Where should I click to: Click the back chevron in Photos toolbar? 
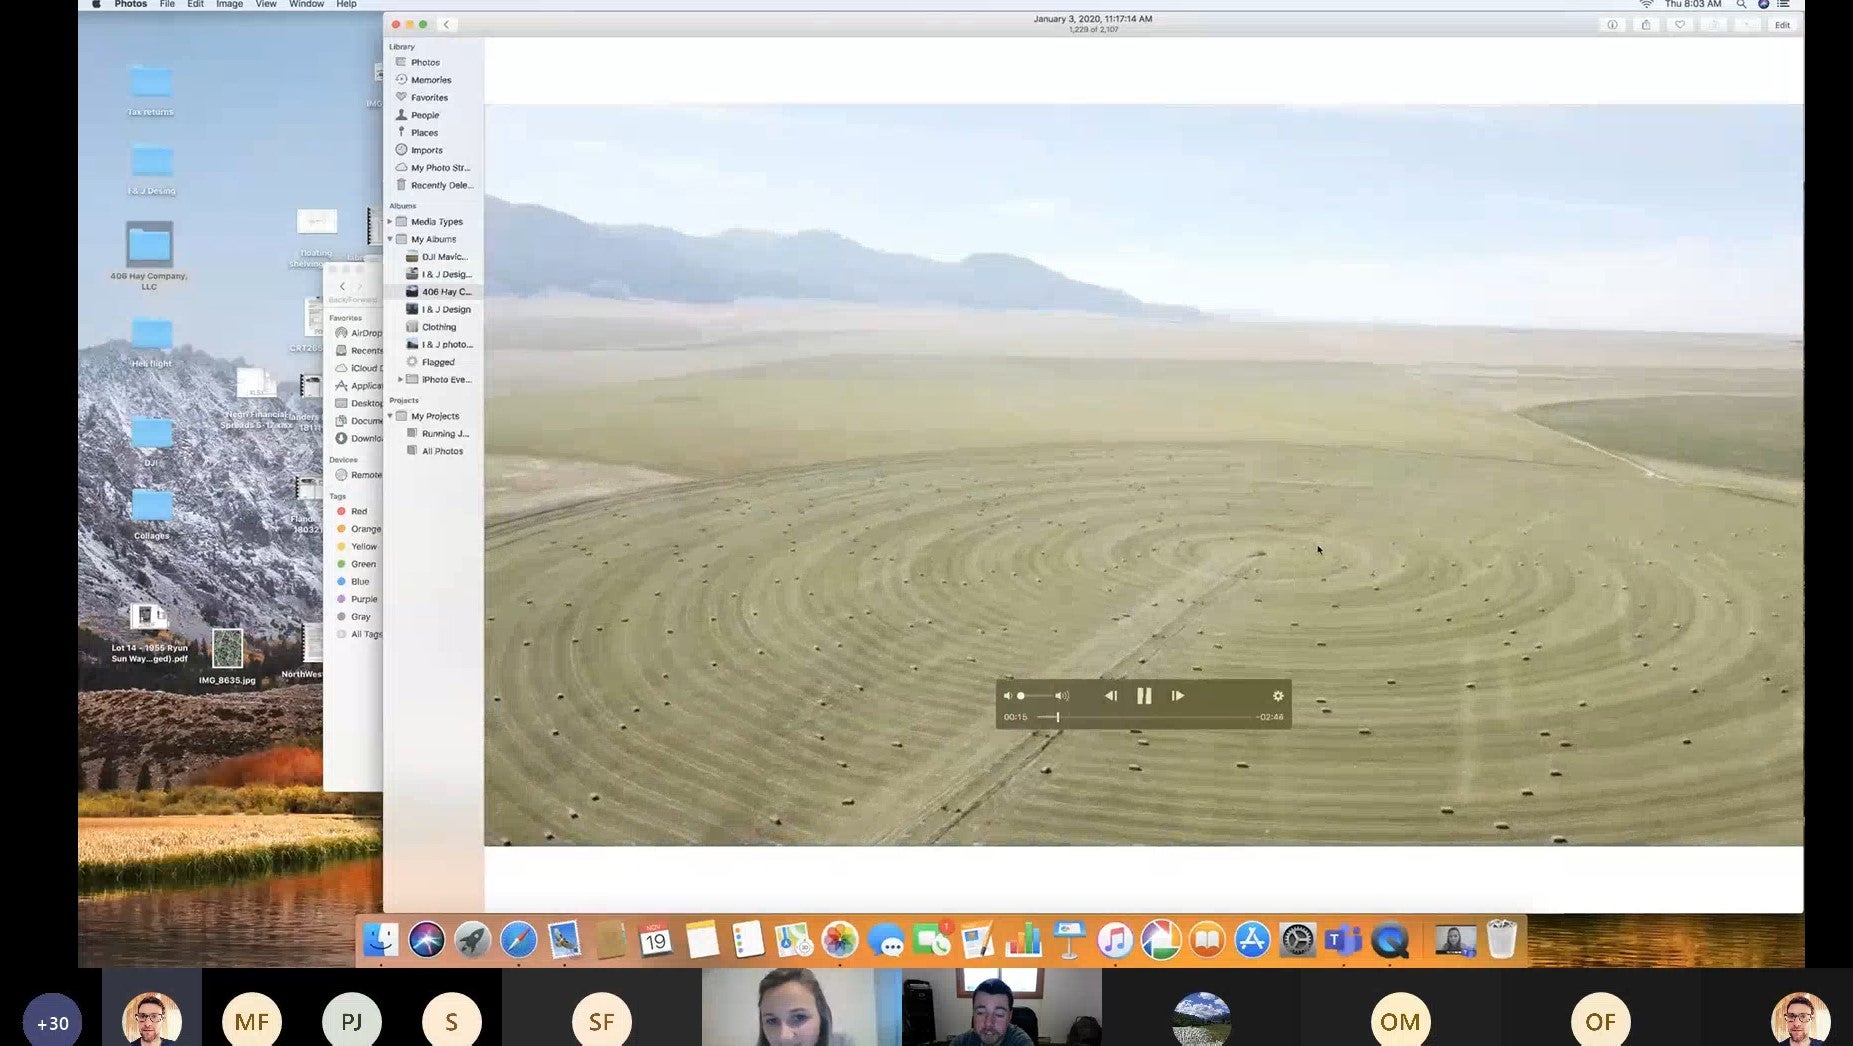[446, 25]
